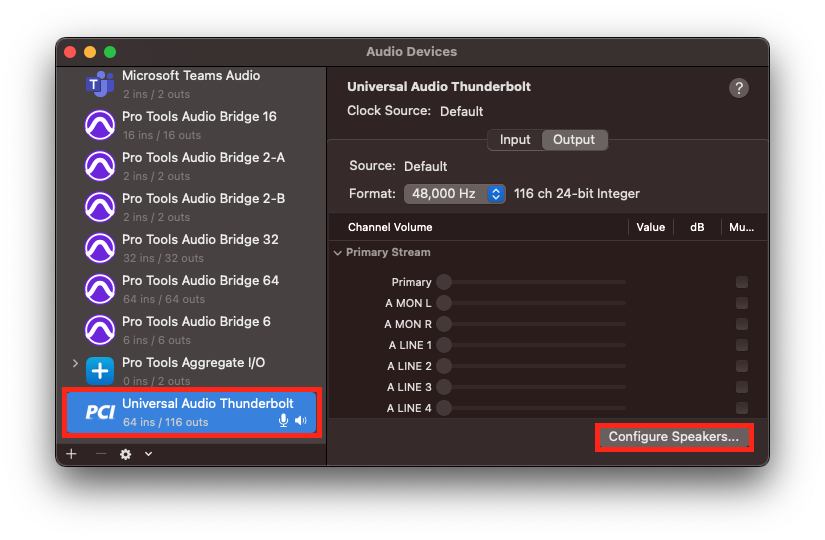Click the Audio Devices window title
This screenshot has height=540, width=825.
[x=411, y=52]
